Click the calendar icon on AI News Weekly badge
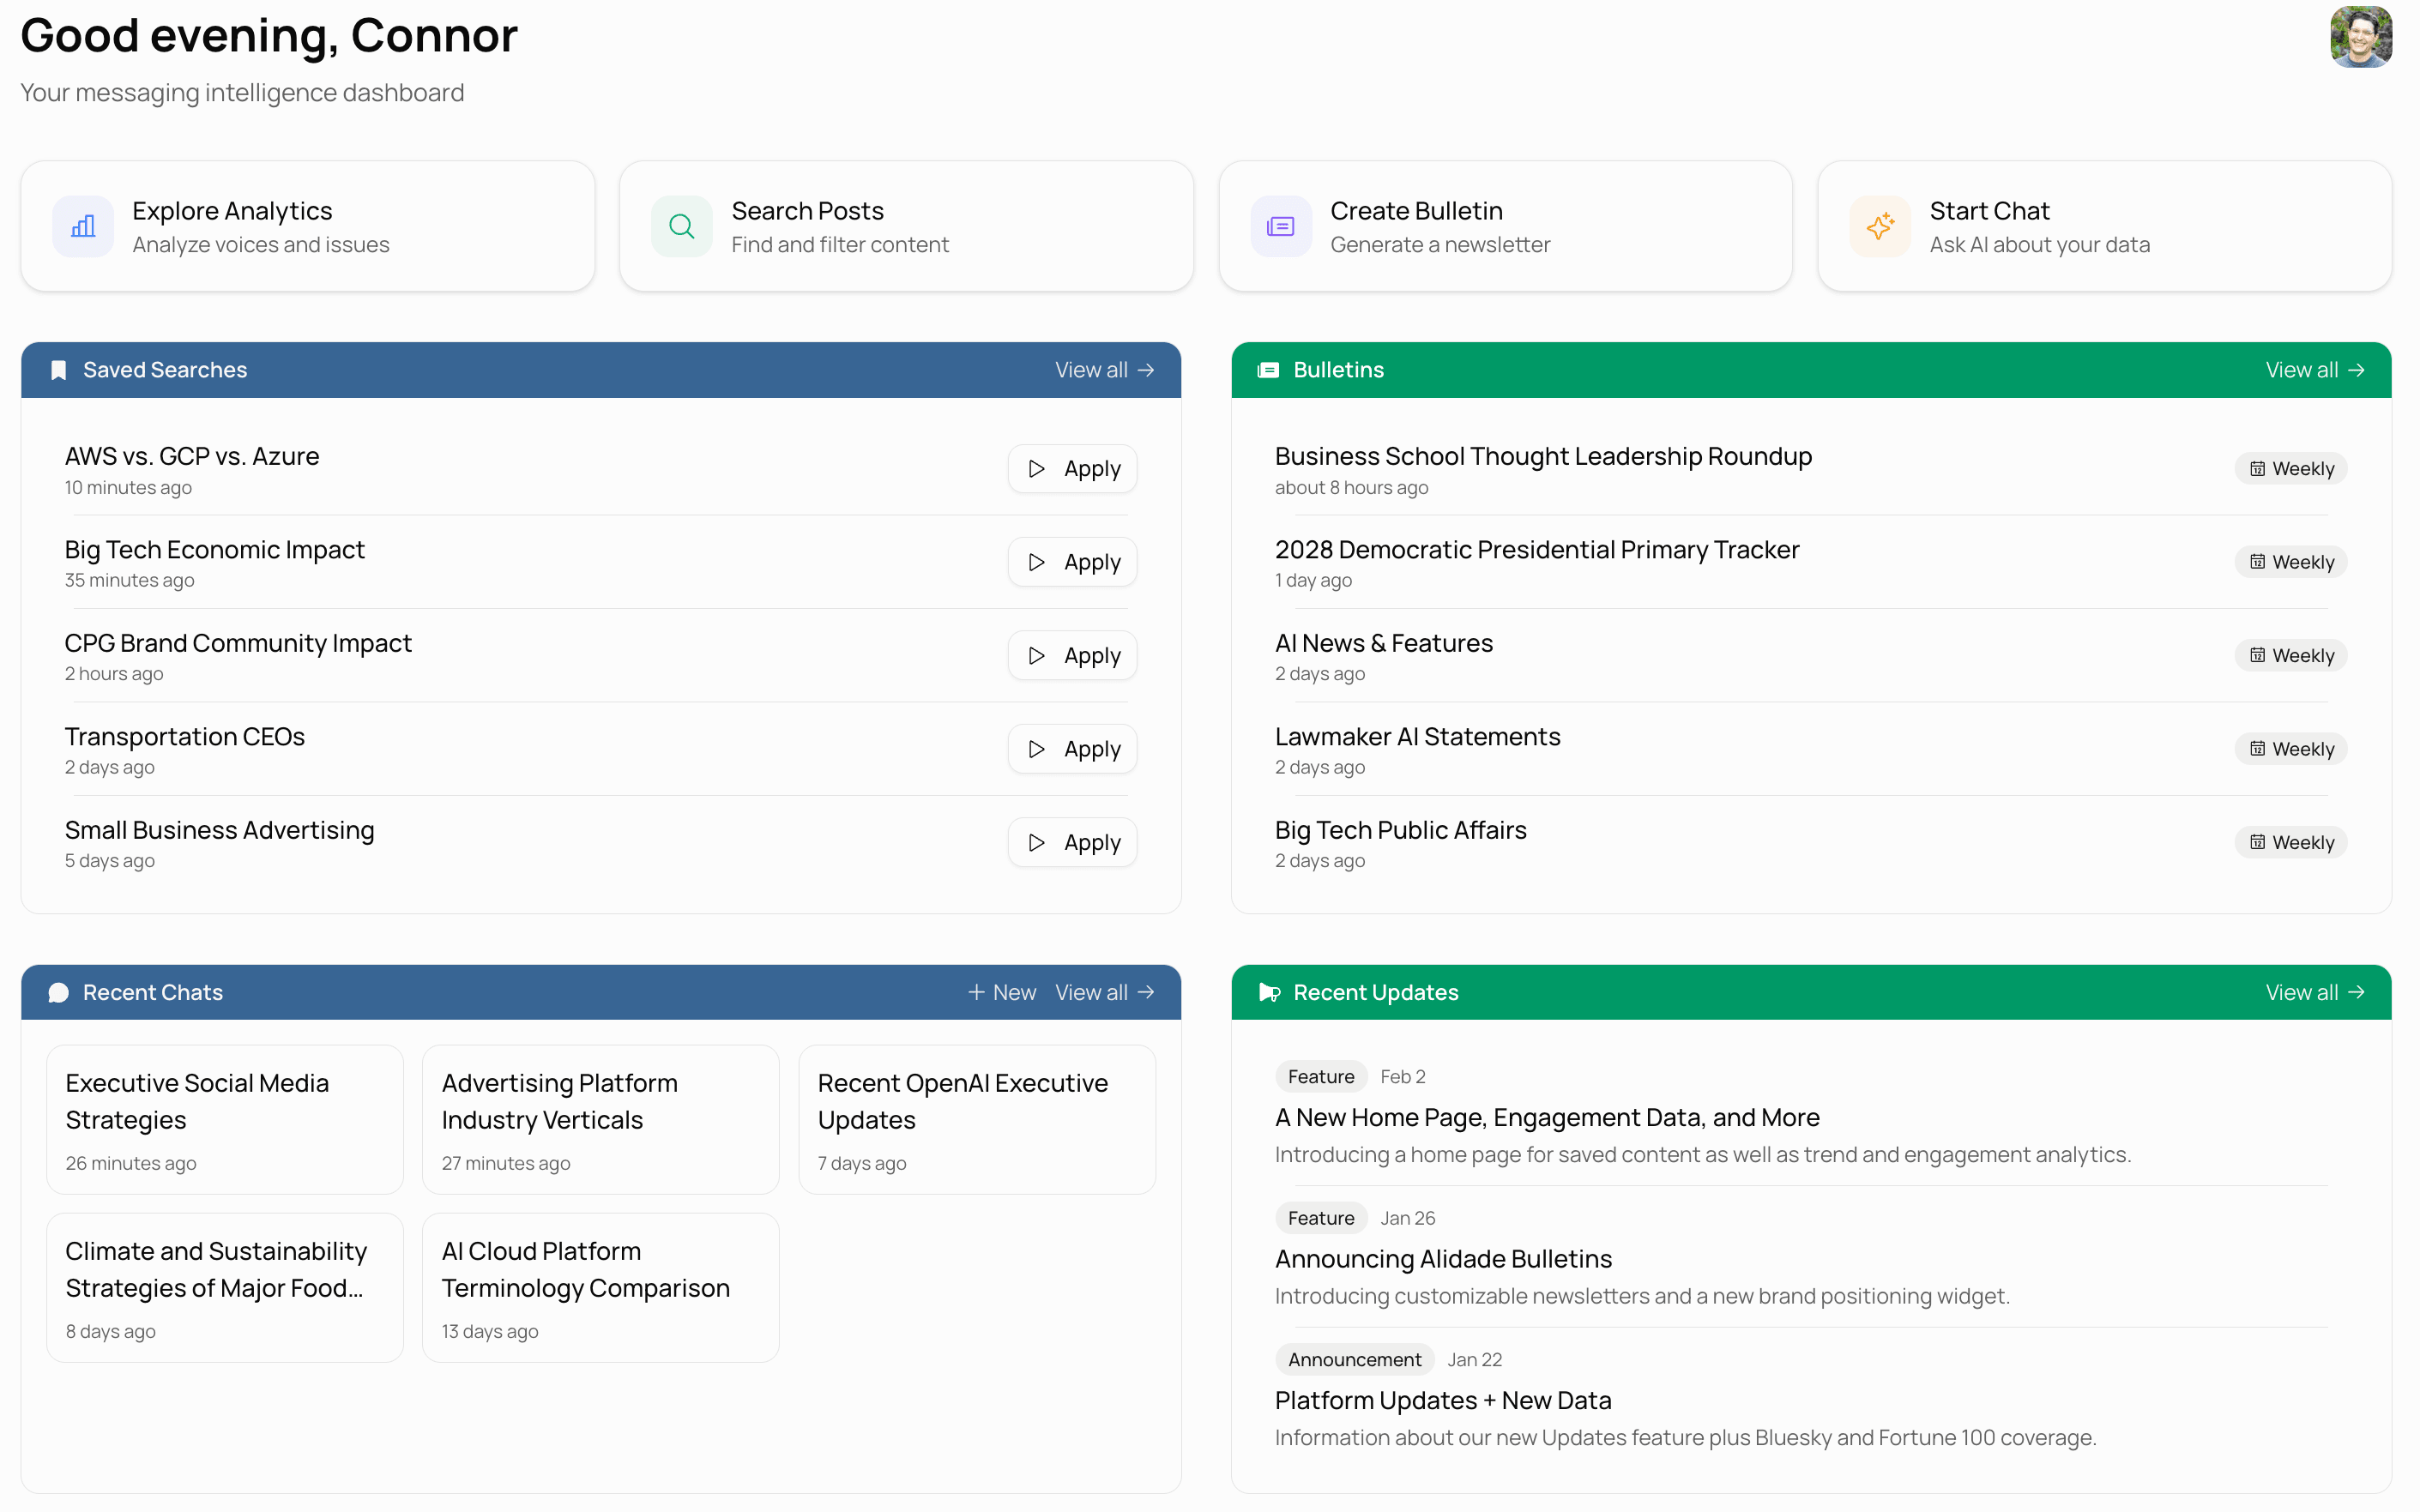The width and height of the screenshot is (2420, 1512). pos(2258,655)
